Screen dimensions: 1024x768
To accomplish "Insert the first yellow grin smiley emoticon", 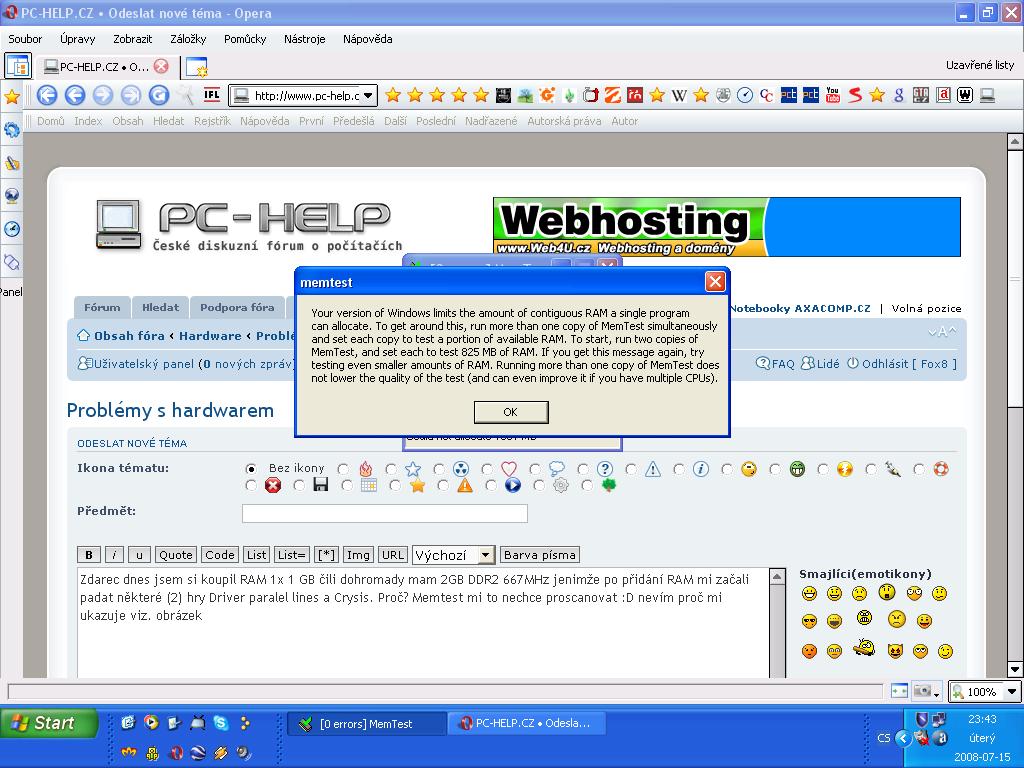I will 809,593.
